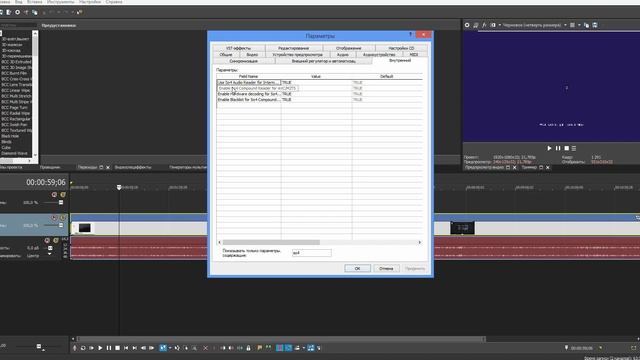Screen dimensions: 640x360
Task: Click the Value column header
Action: (316, 76)
